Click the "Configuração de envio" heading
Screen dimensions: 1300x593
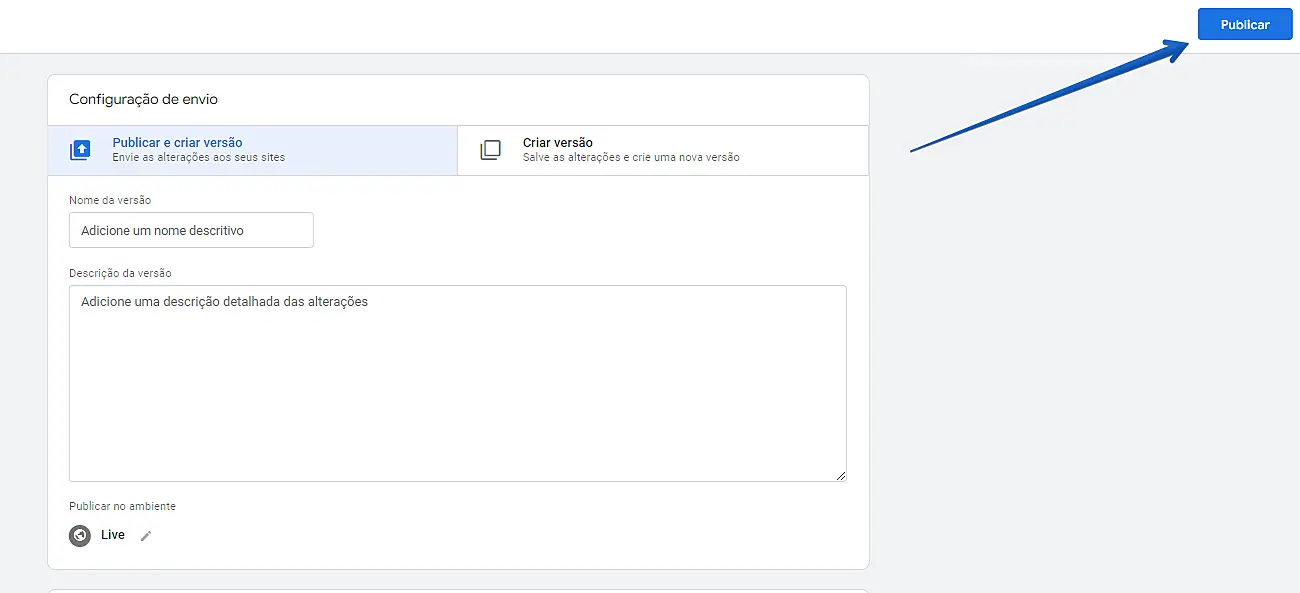point(143,100)
